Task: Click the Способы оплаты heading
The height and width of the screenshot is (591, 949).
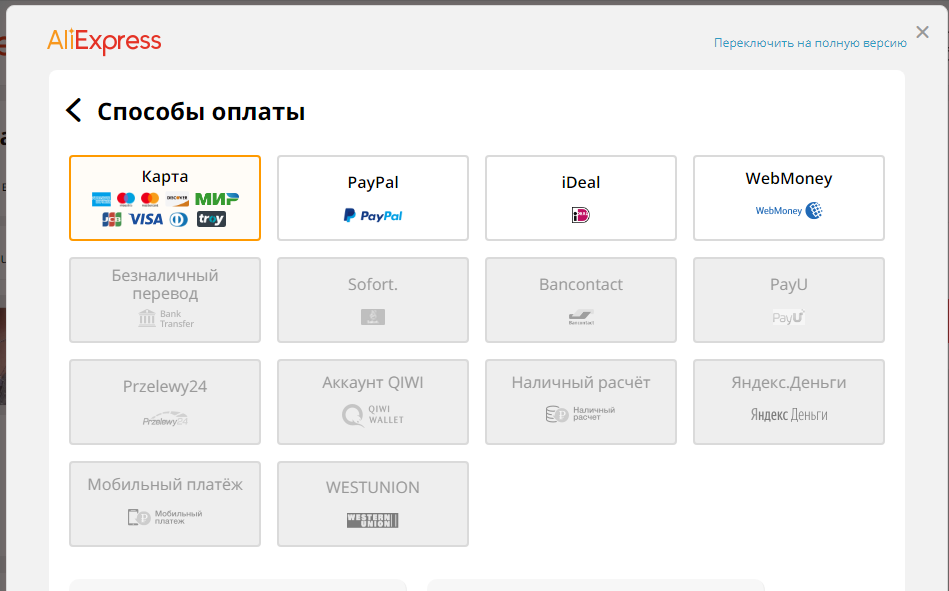Action: coord(201,111)
